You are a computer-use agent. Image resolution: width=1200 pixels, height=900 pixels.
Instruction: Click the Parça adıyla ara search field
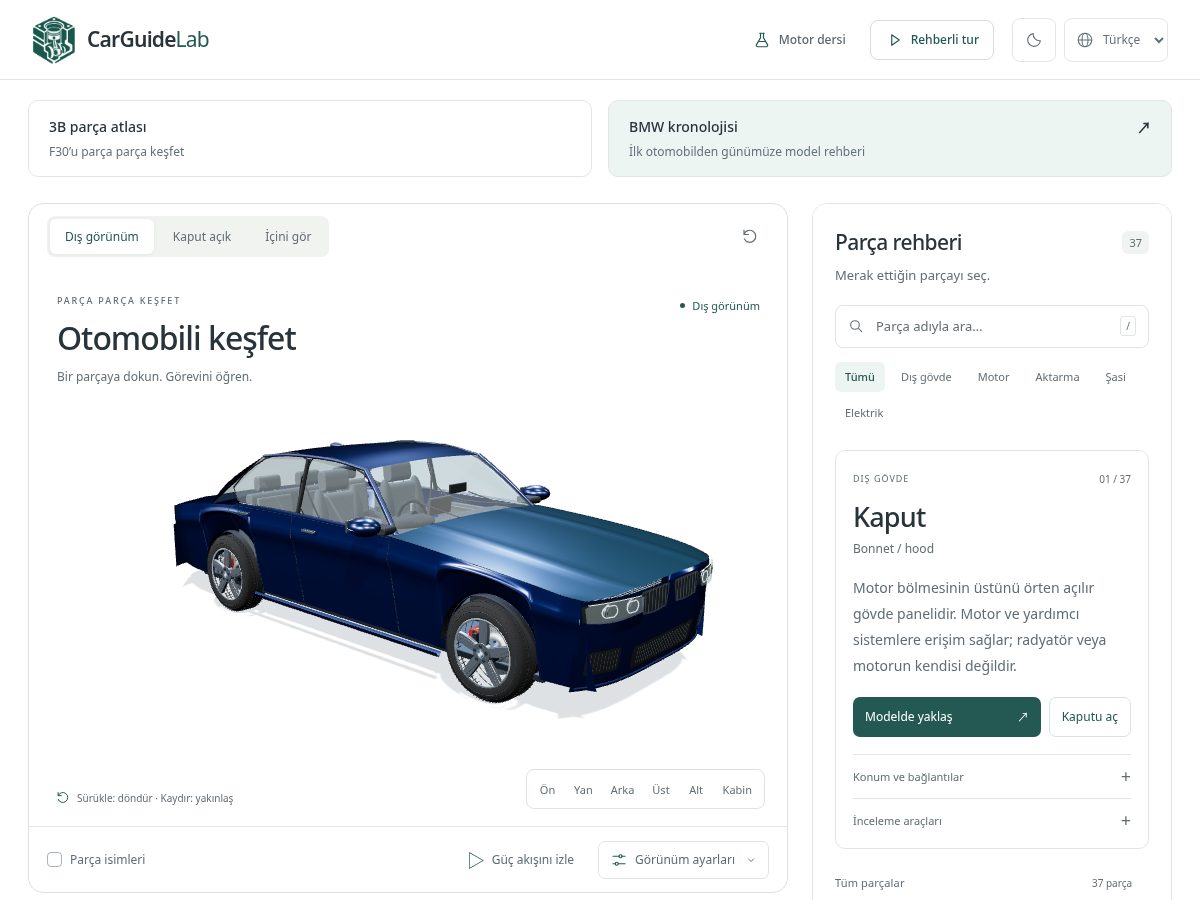pos(992,326)
